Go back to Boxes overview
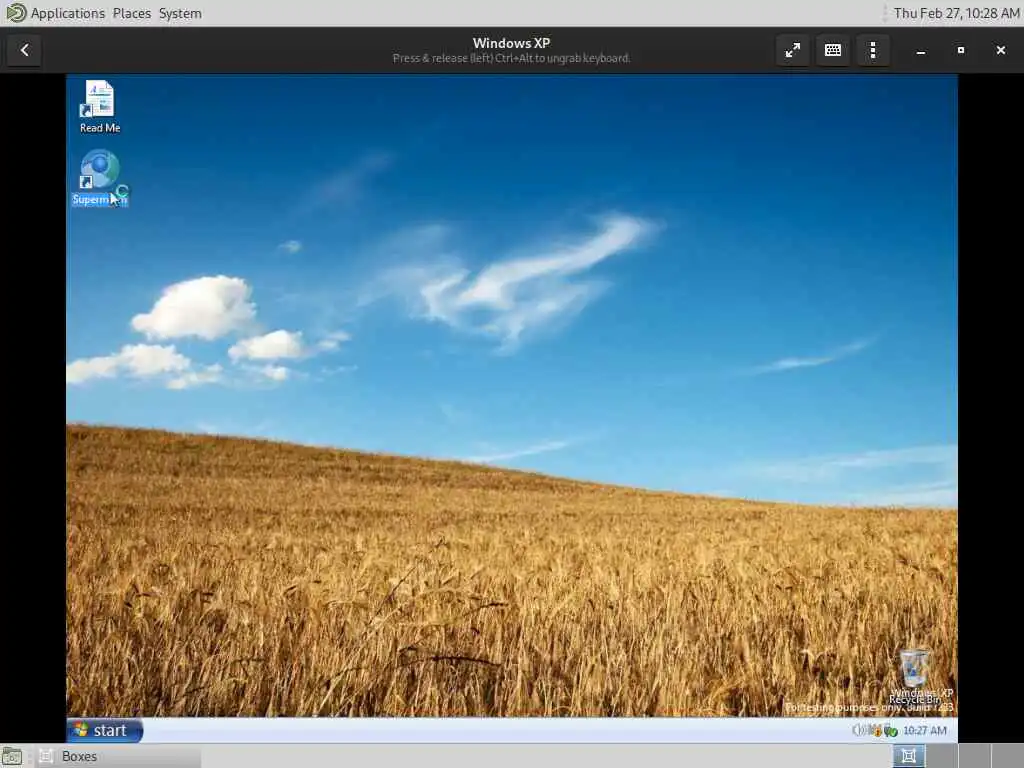 [24, 50]
